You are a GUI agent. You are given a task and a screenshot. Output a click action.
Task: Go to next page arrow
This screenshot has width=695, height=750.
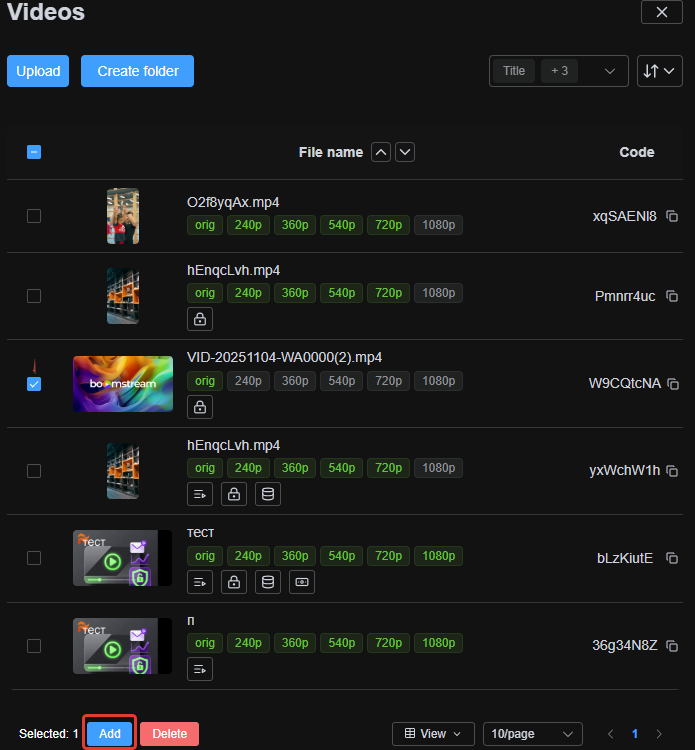click(x=659, y=734)
